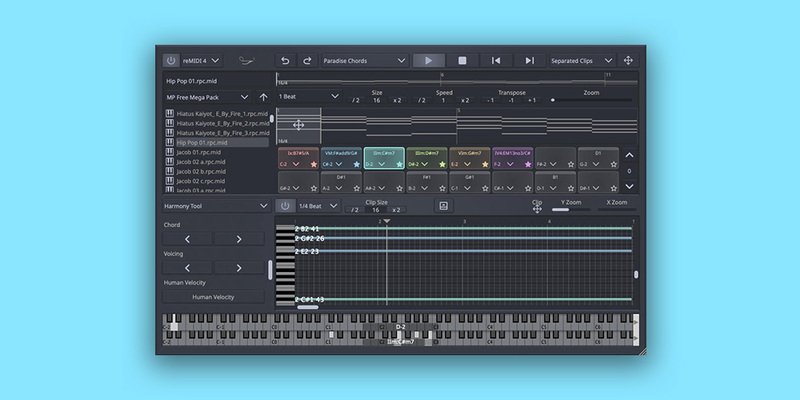This screenshot has width=800, height=400.
Task: Toggle favorite star on the D-2 chord pad
Action: (400, 163)
